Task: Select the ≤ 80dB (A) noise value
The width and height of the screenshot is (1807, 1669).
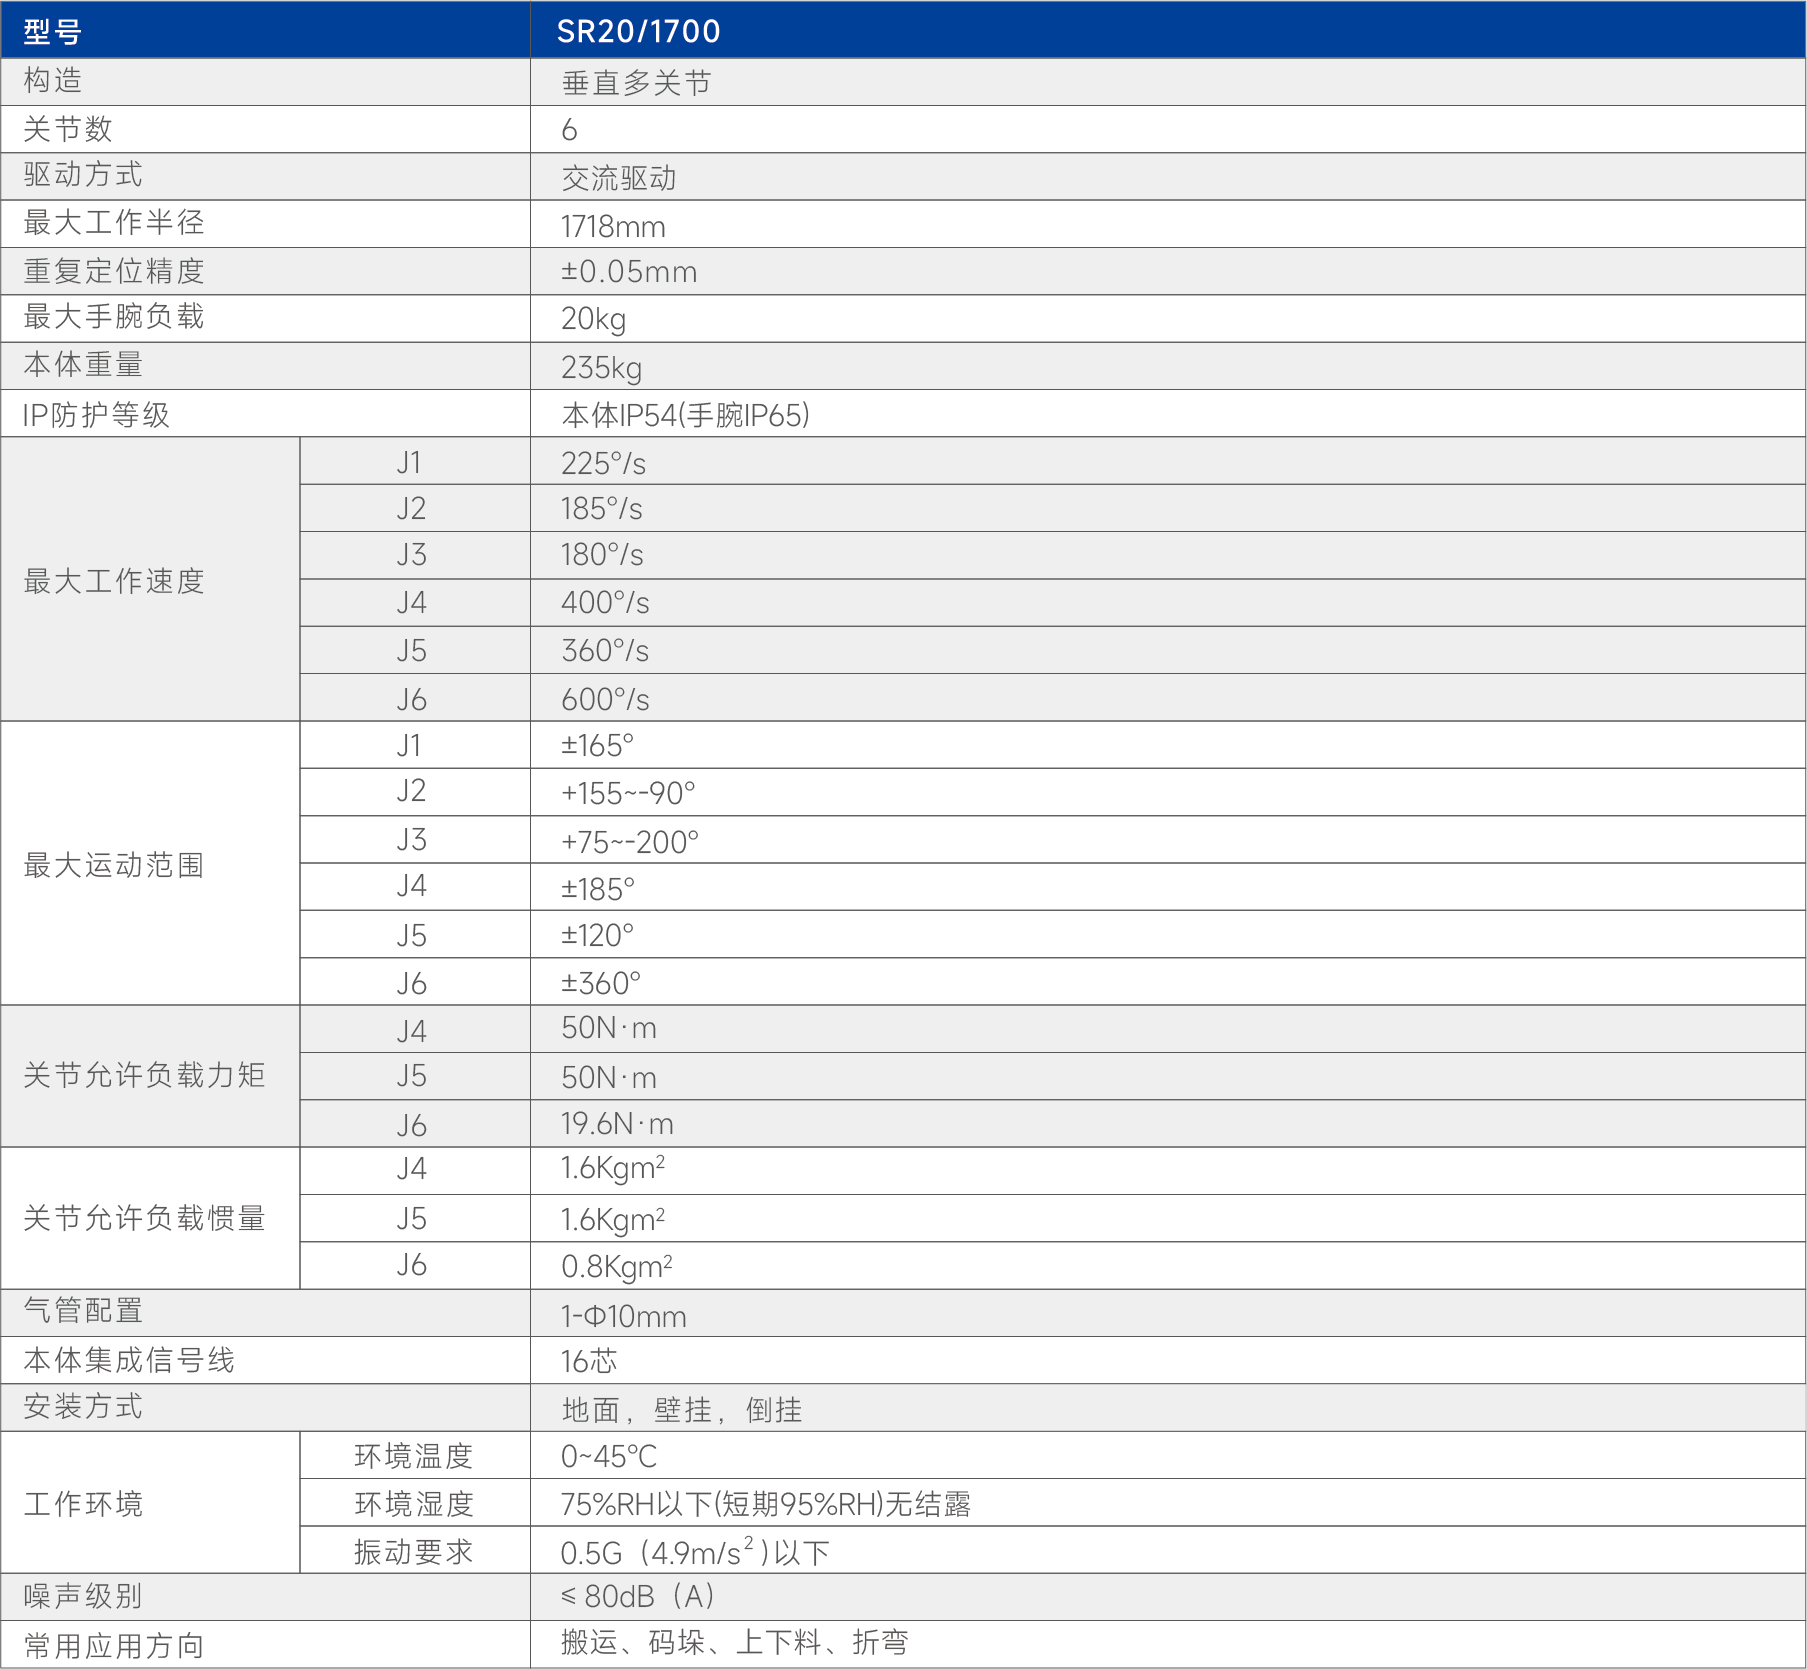Action: point(637,1596)
